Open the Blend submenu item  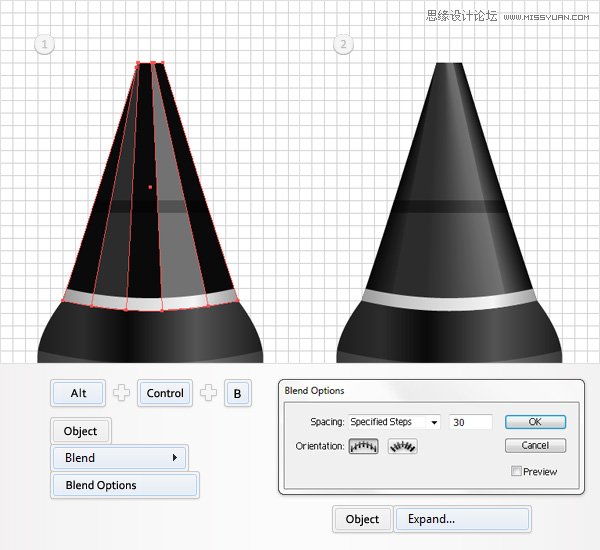[119, 458]
